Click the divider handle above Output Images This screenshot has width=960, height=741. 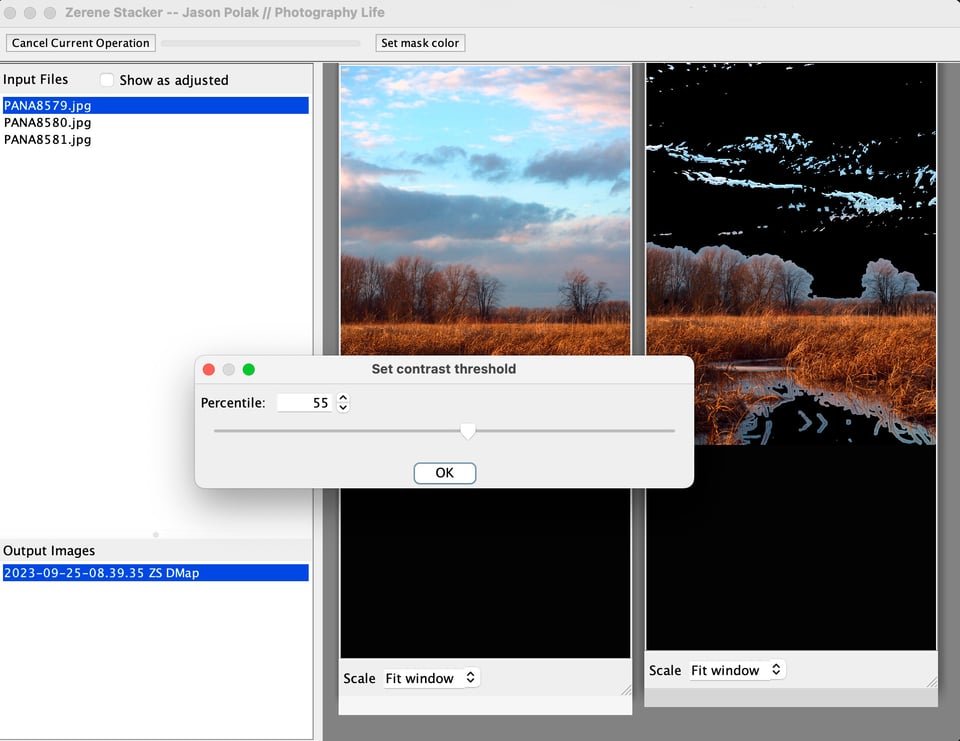156,535
